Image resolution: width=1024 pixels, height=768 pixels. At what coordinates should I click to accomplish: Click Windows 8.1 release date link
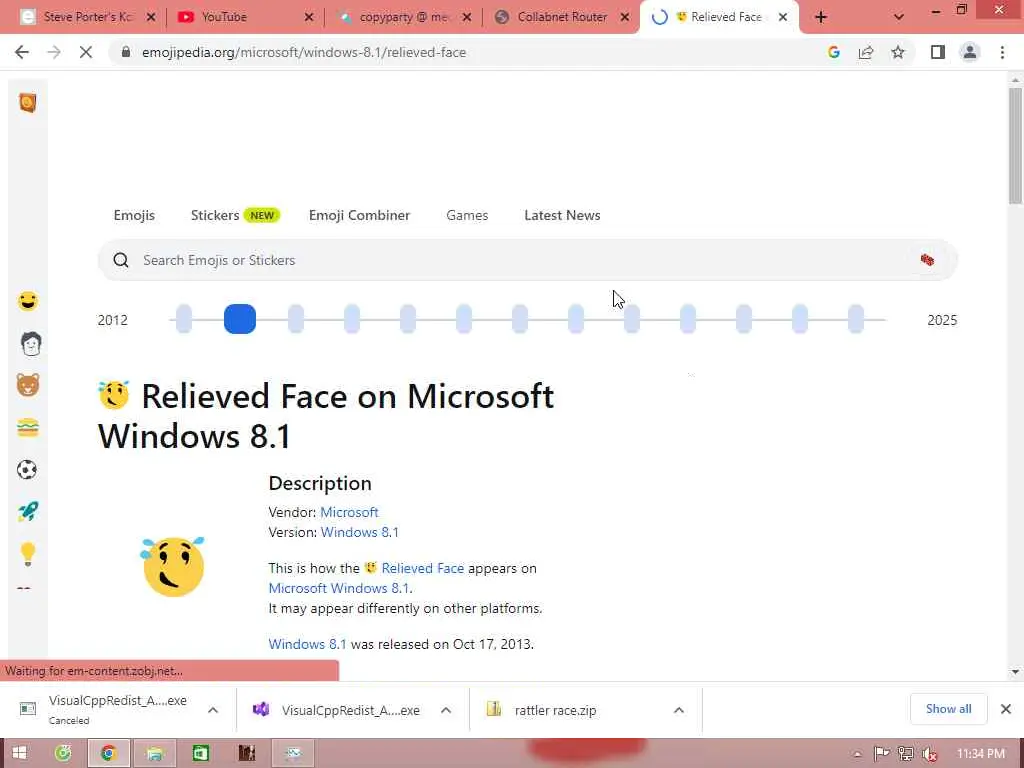click(x=308, y=644)
